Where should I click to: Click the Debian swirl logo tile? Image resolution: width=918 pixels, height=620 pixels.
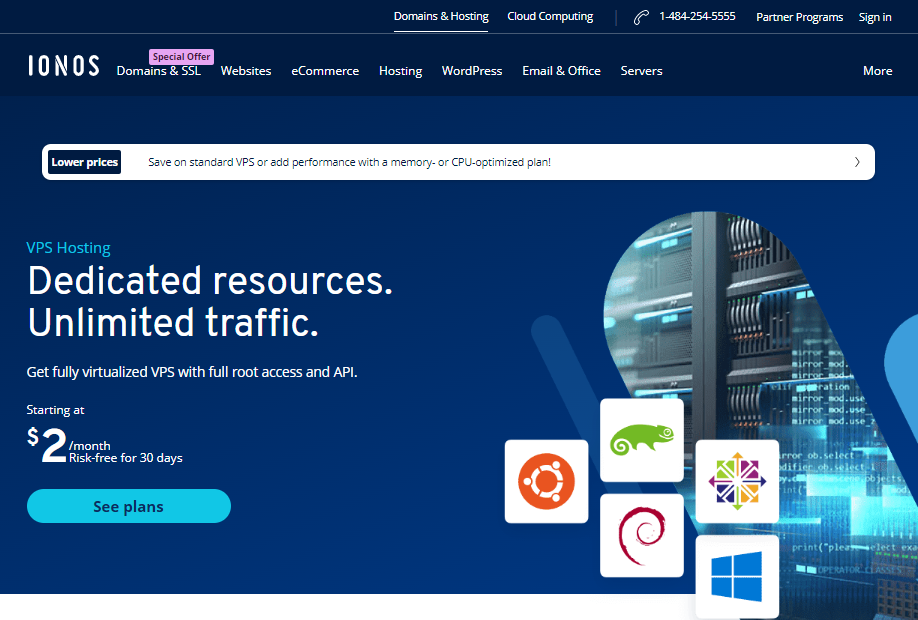pyautogui.click(x=642, y=535)
